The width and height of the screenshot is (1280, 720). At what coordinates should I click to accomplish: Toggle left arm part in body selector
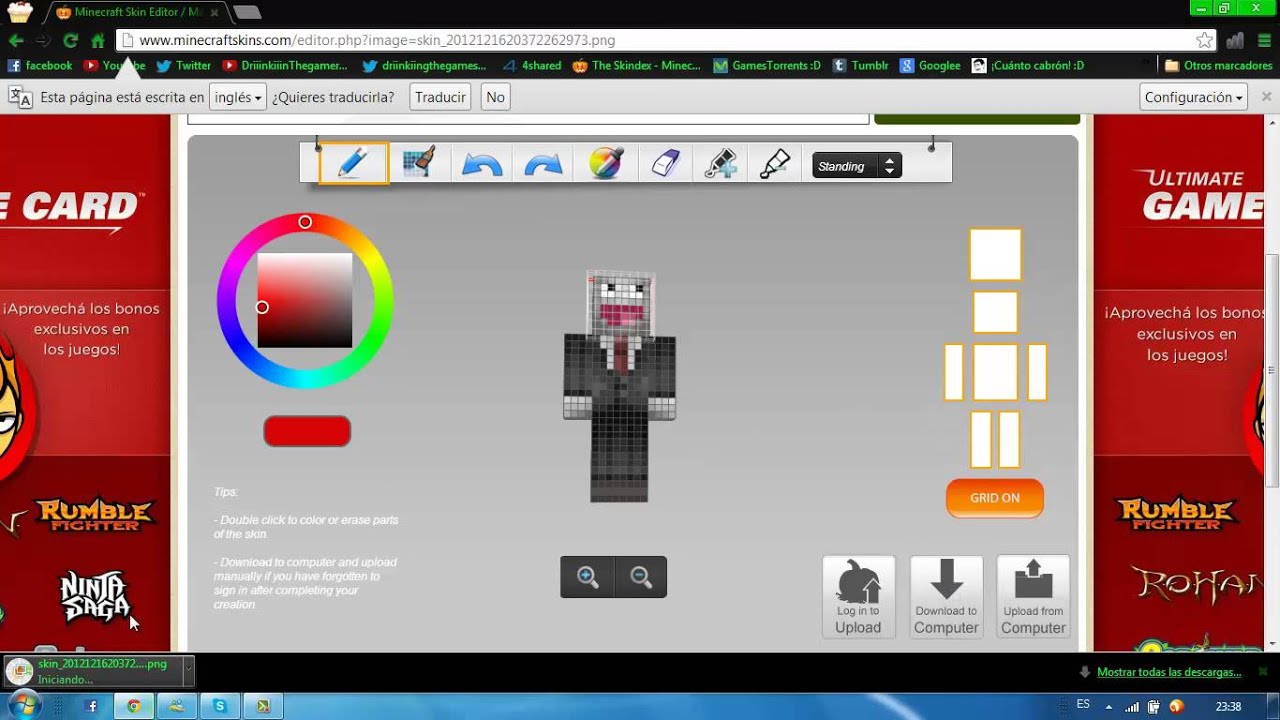coord(954,373)
